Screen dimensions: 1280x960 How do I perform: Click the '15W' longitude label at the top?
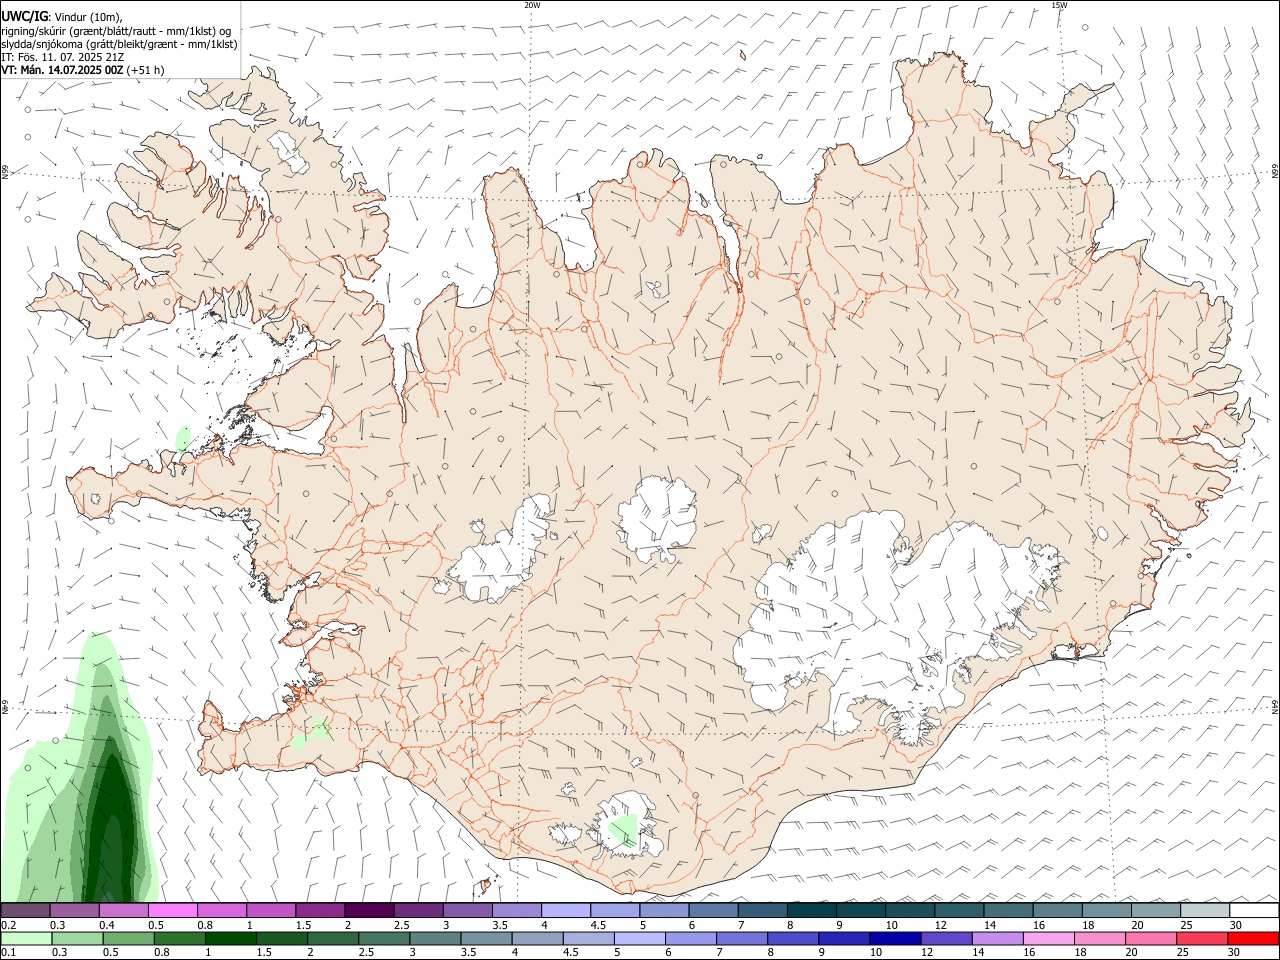tap(1059, 5)
